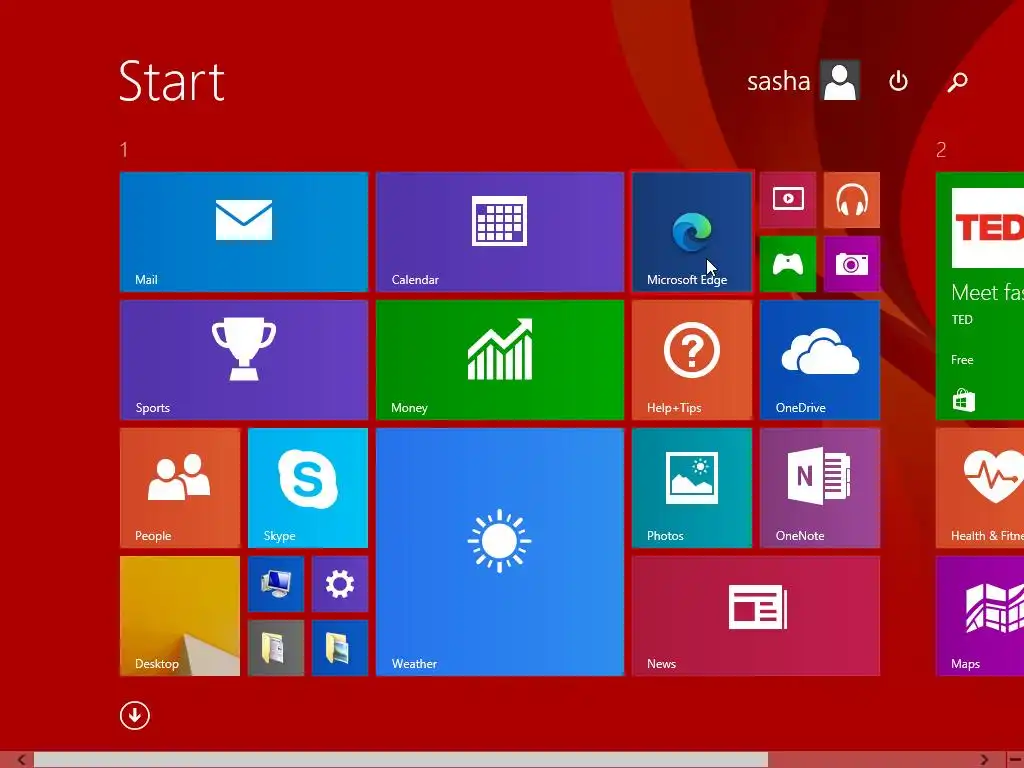Click the scrollbar right arrow

pyautogui.click(x=984, y=760)
